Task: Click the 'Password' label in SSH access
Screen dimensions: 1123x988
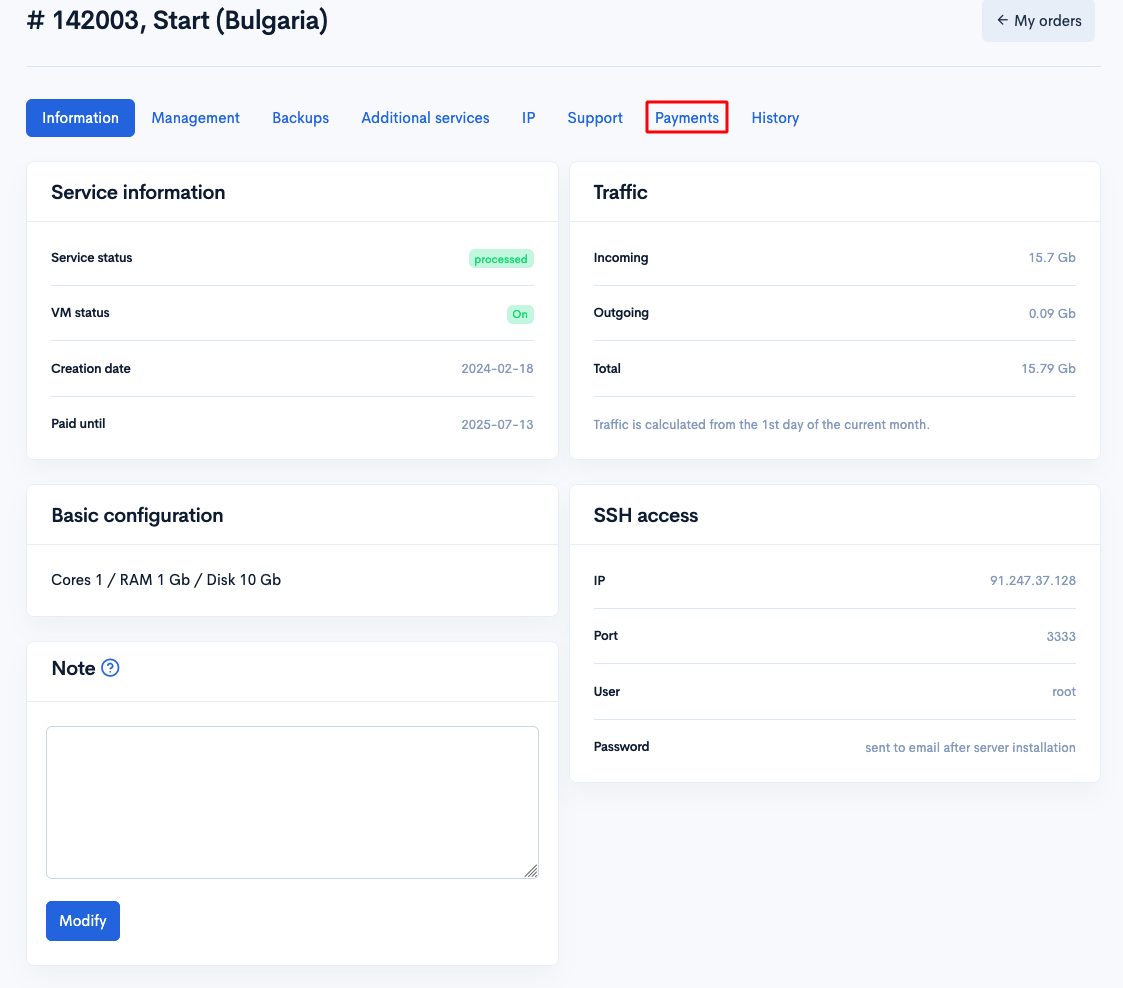Action: click(x=621, y=747)
